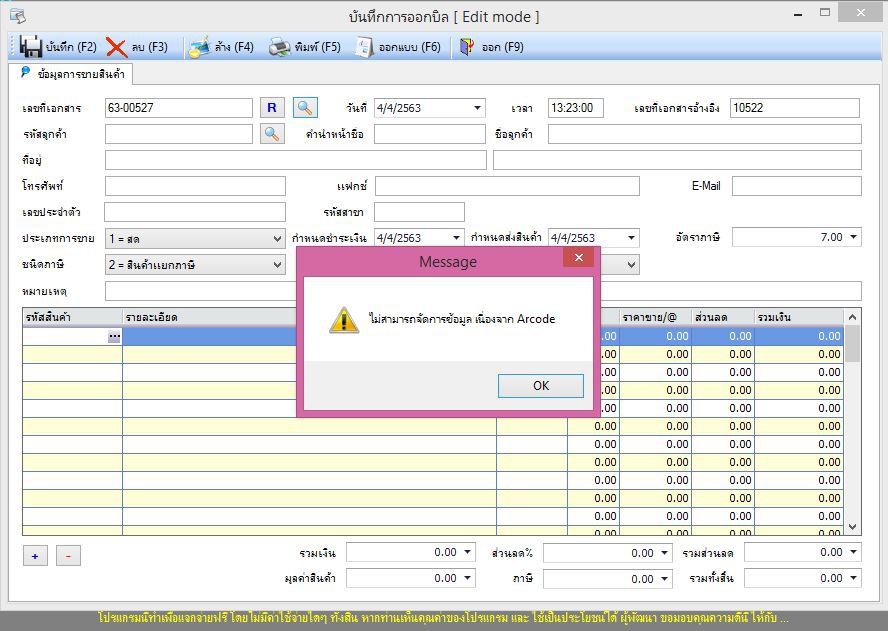Click the plus button to add row

point(34,556)
